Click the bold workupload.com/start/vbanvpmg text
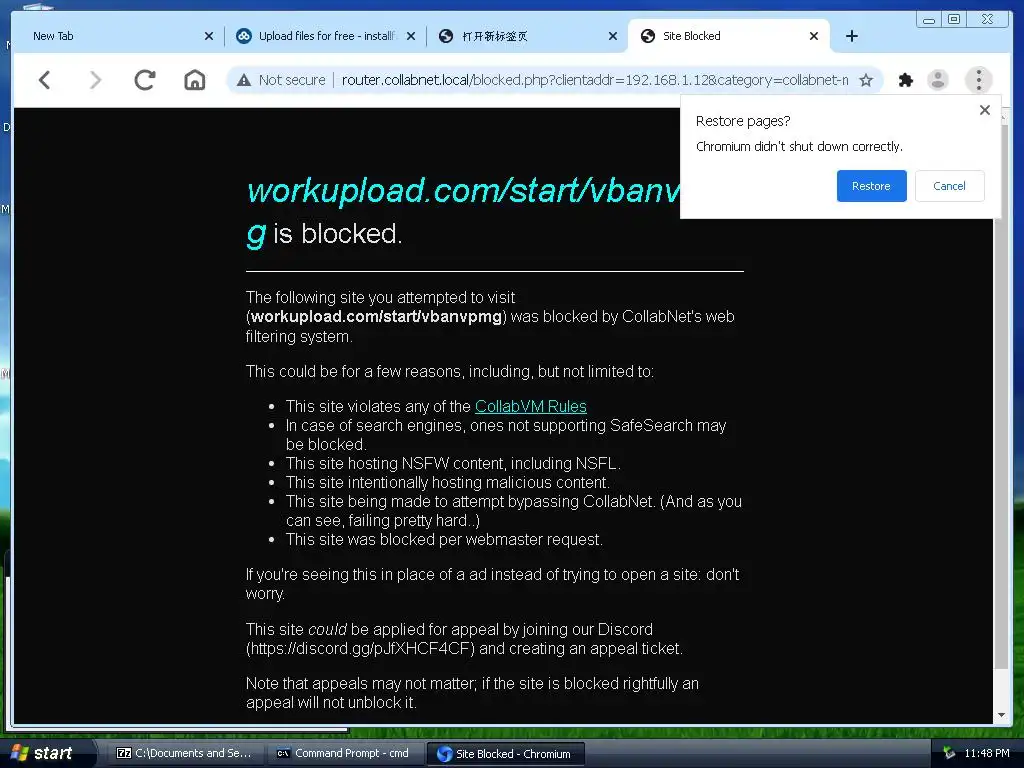Screen dimensions: 1024x768 pyautogui.click(x=376, y=317)
